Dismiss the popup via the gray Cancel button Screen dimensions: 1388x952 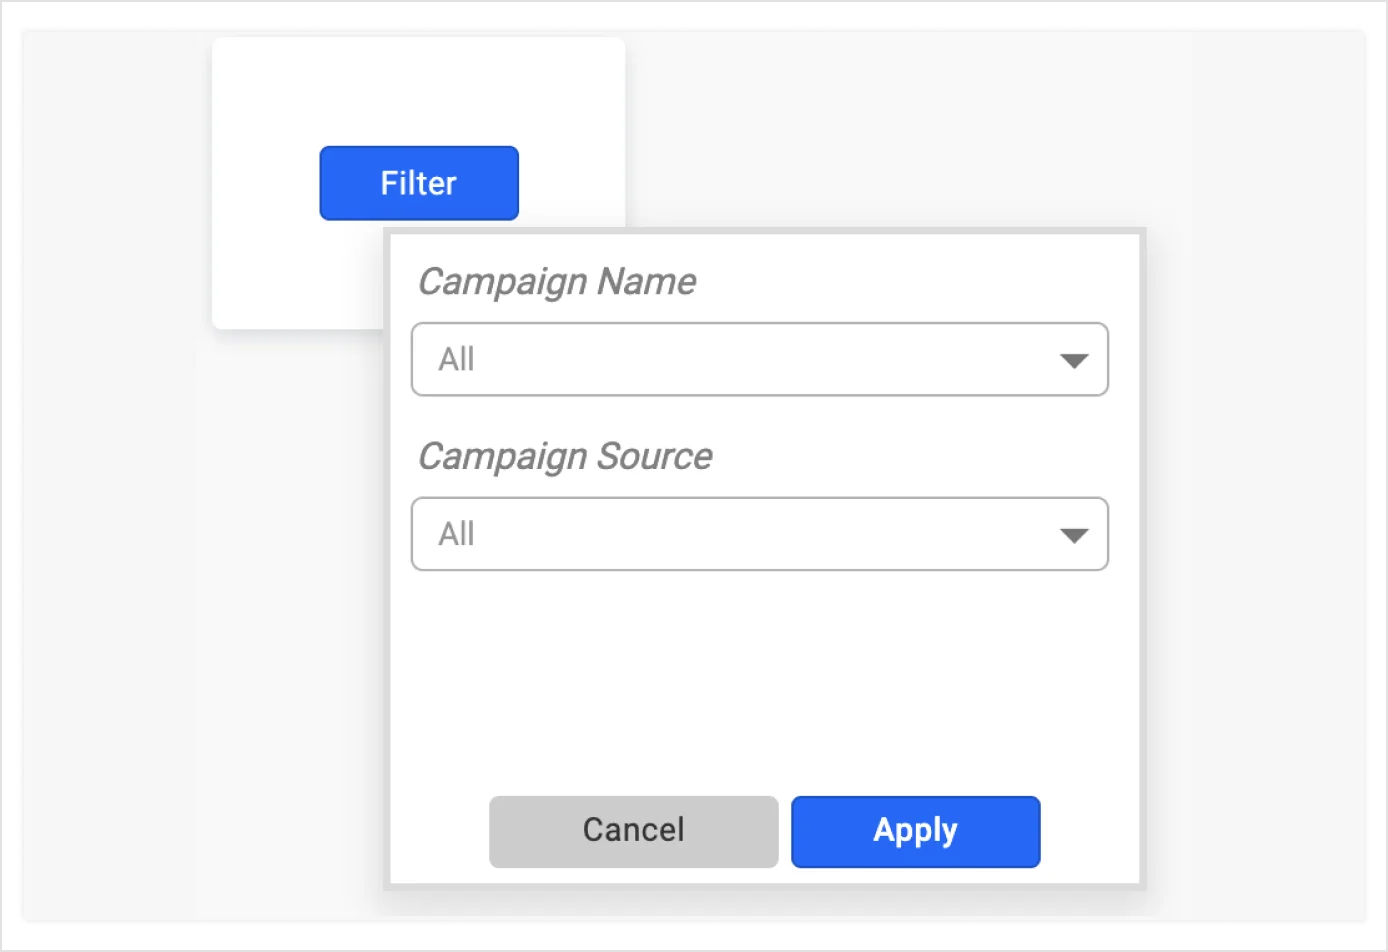634,832
